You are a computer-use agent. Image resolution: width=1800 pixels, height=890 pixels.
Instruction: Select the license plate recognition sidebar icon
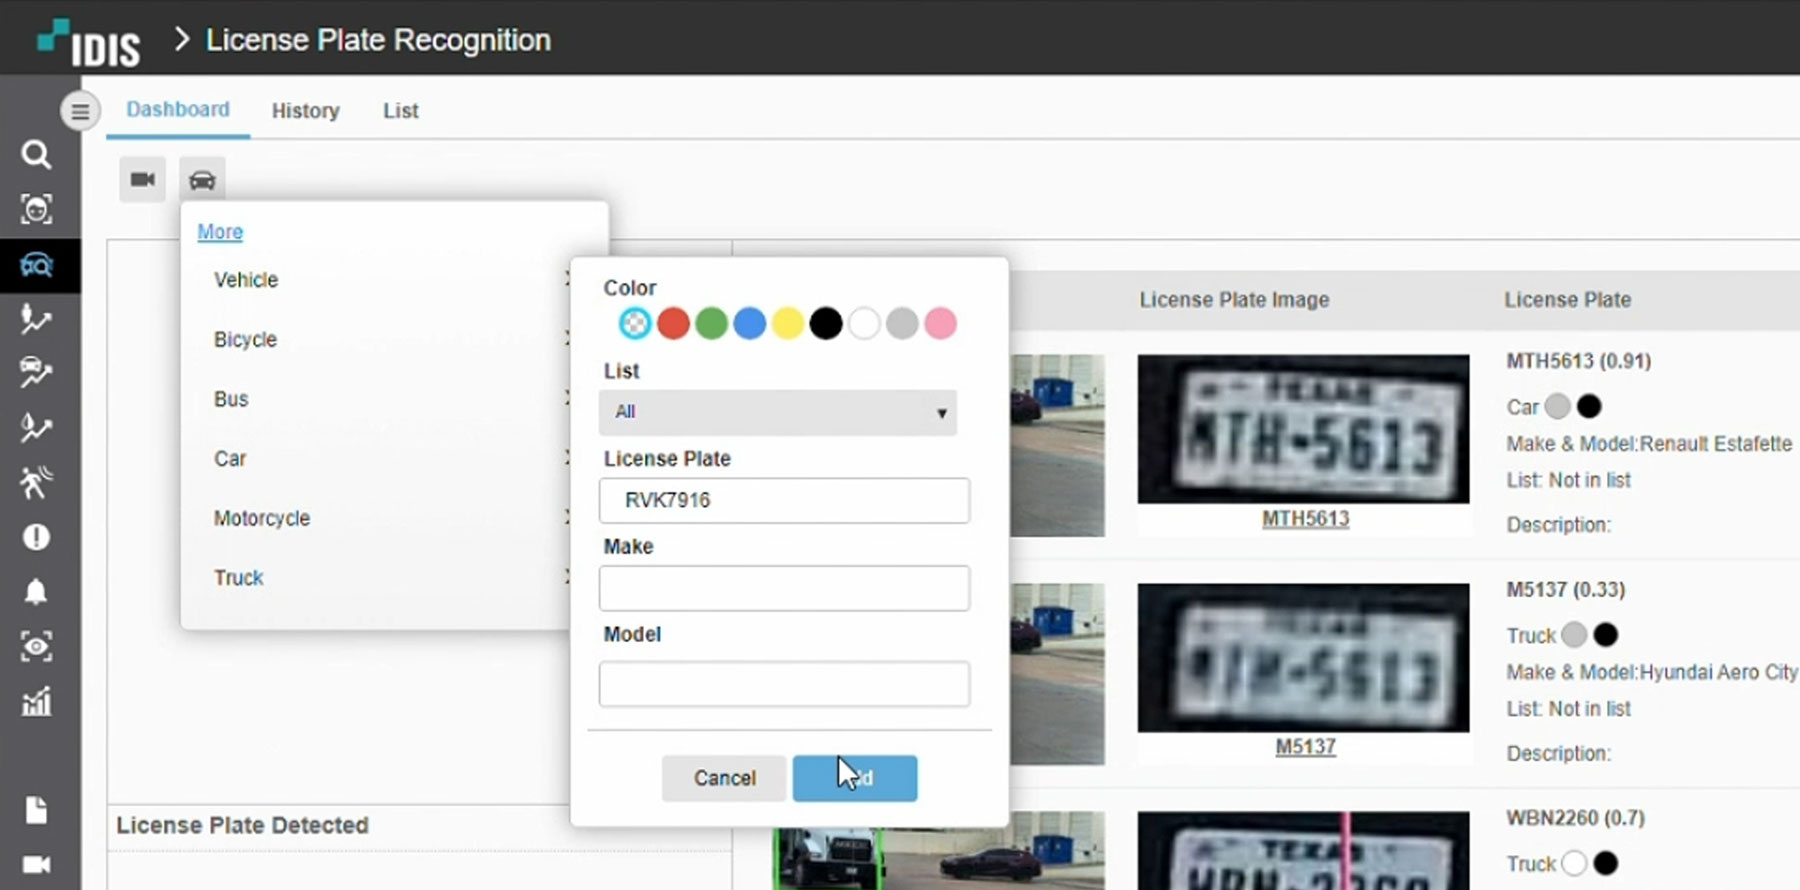point(36,266)
